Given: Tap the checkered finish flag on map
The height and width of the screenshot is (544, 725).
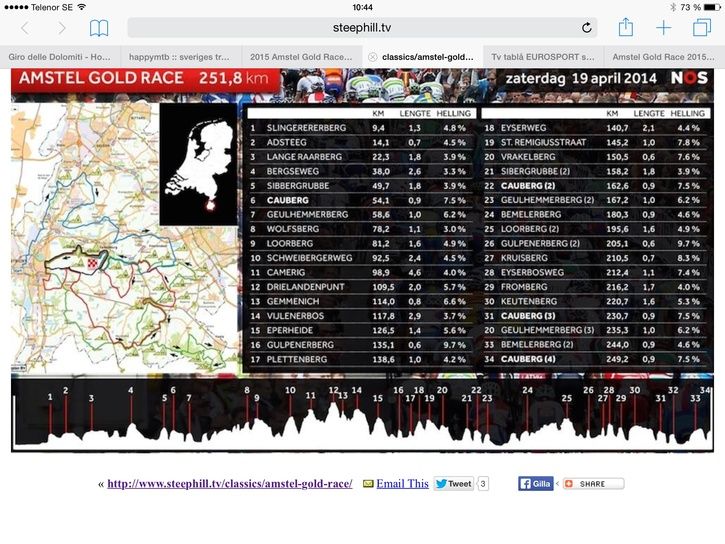Looking at the screenshot, I should tap(92, 264).
